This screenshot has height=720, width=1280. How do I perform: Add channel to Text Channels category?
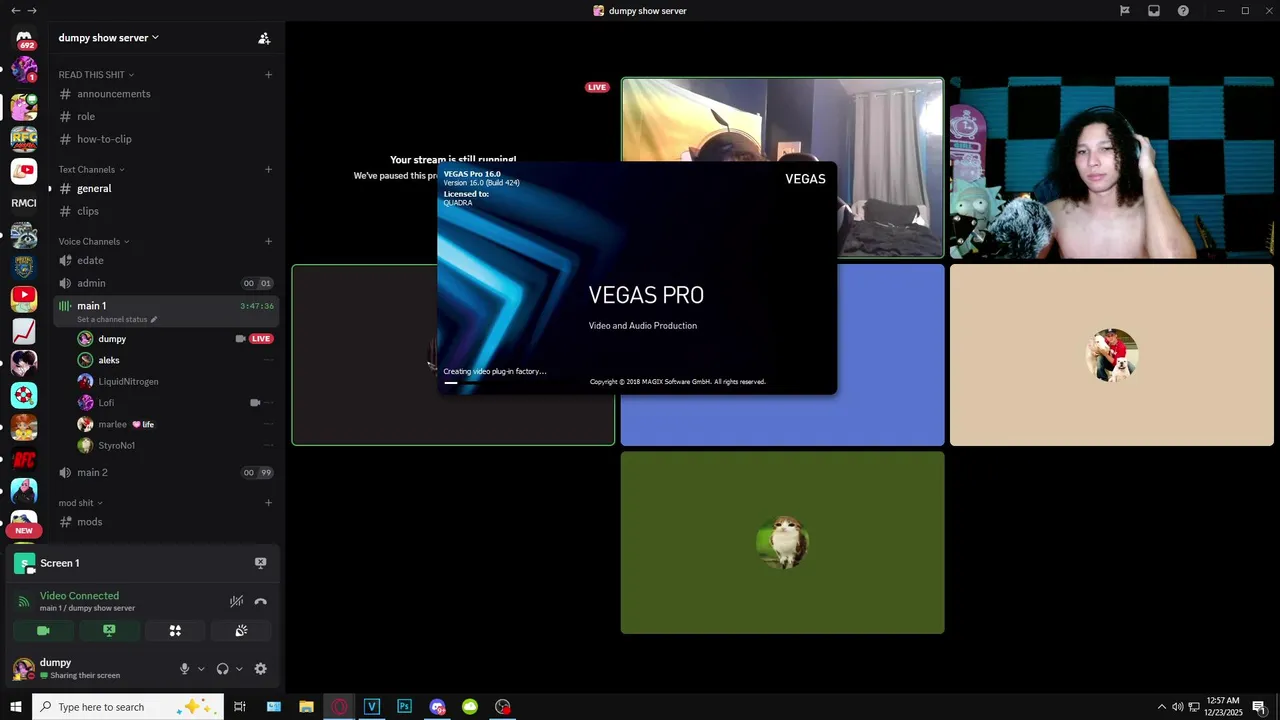[268, 169]
